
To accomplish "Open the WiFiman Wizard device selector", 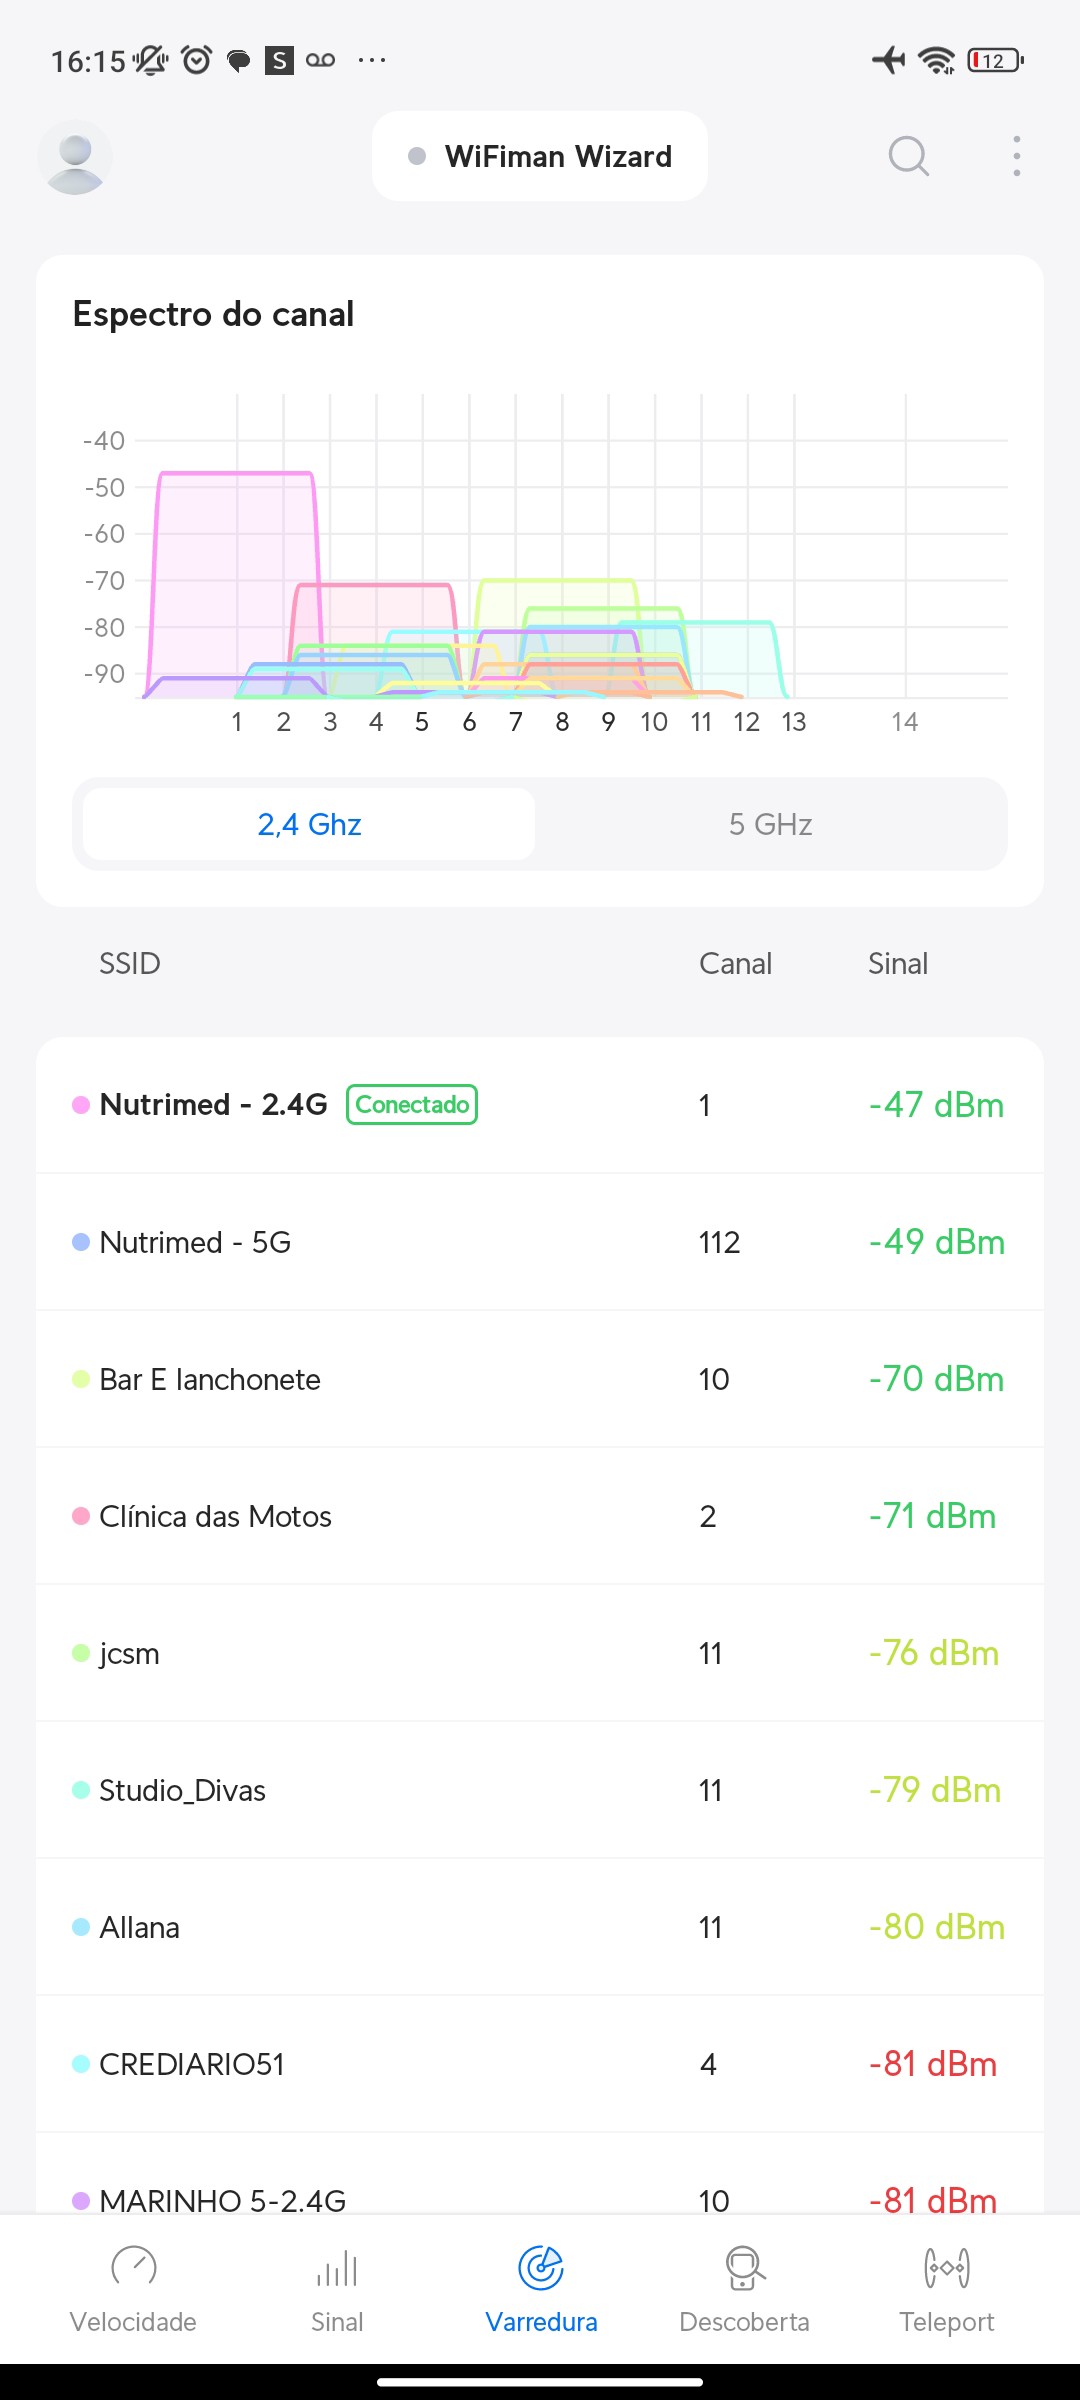I will coord(540,157).
